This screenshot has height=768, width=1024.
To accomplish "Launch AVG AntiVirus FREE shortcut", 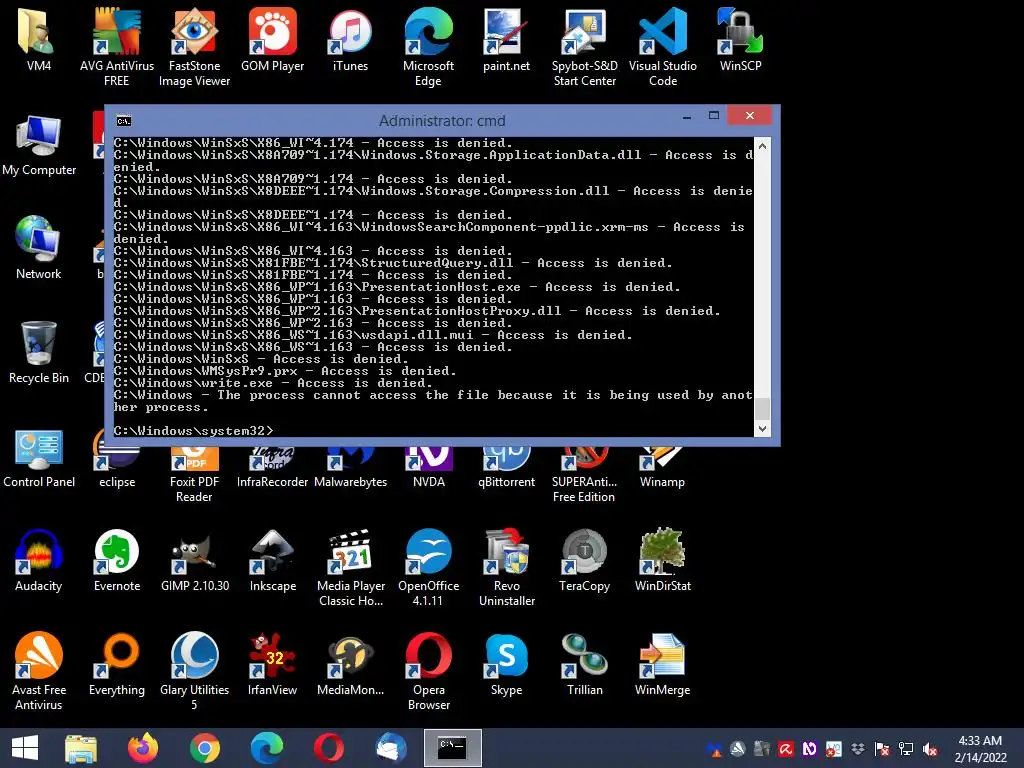I will pos(116,46).
